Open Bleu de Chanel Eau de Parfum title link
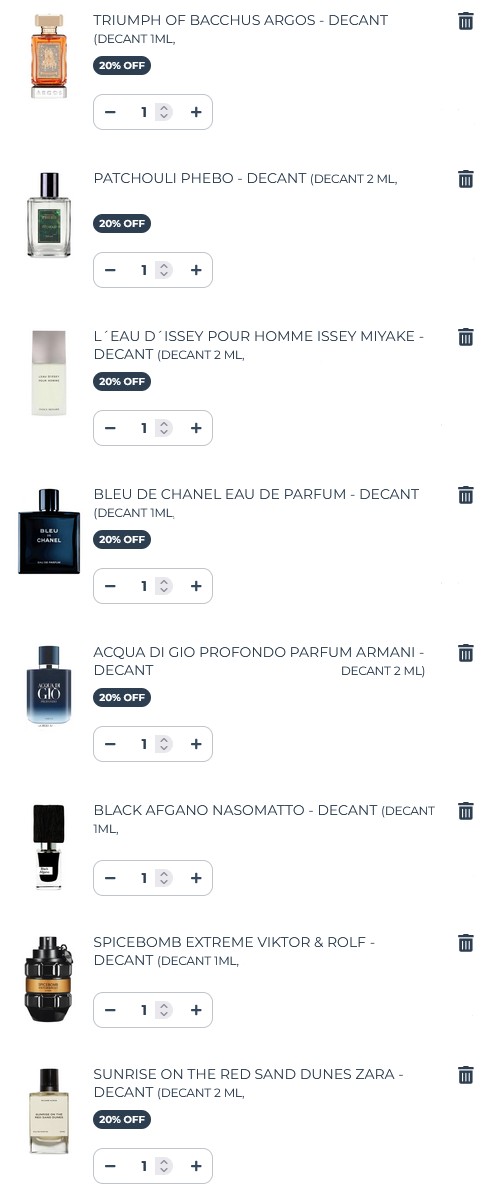This screenshot has width=483, height=1195. click(256, 494)
